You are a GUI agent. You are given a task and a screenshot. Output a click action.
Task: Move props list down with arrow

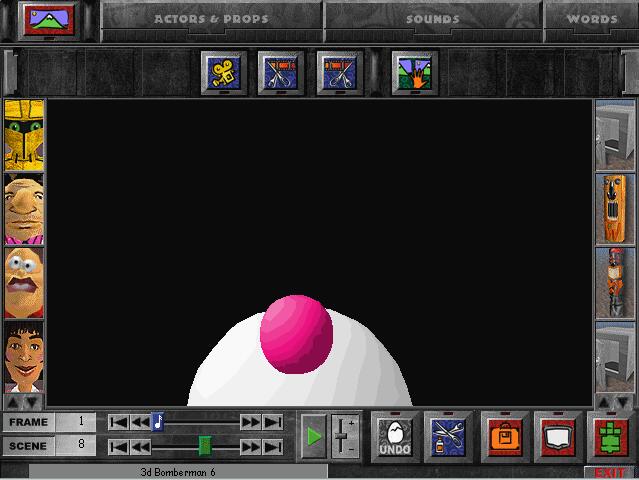pos(624,403)
